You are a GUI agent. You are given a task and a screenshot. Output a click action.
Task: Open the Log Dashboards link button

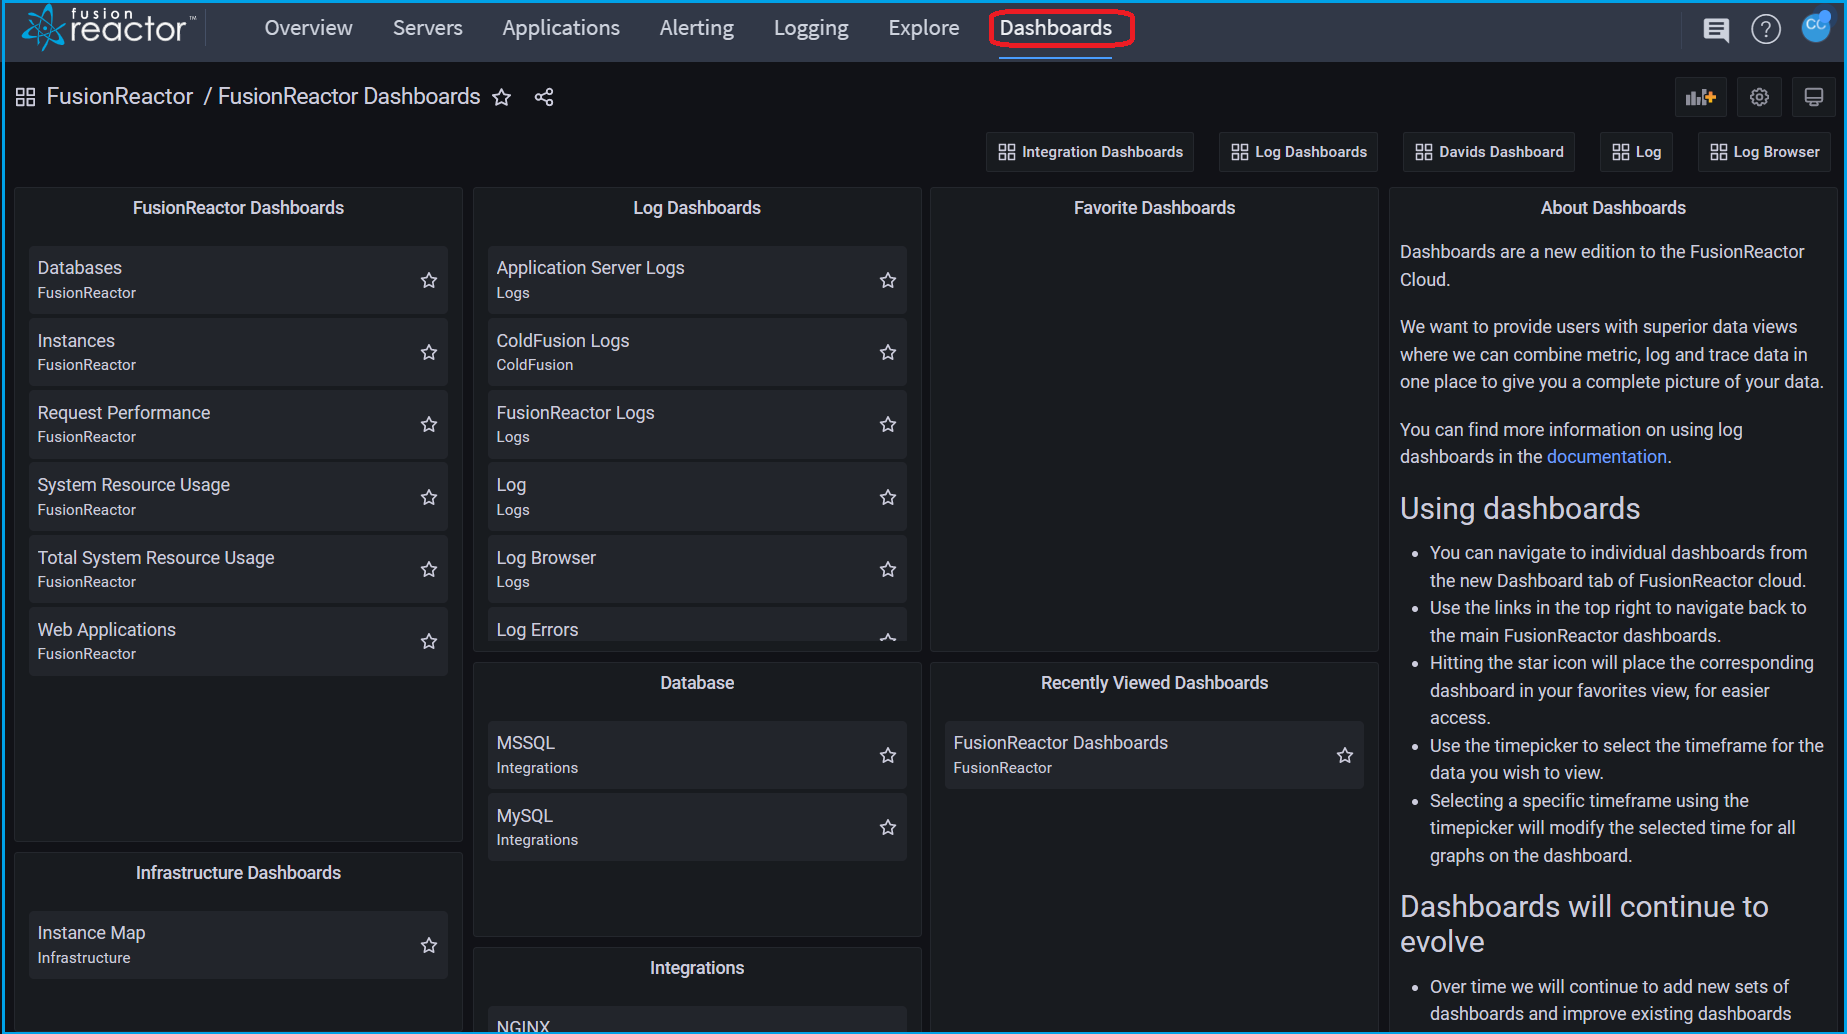pos(1298,152)
